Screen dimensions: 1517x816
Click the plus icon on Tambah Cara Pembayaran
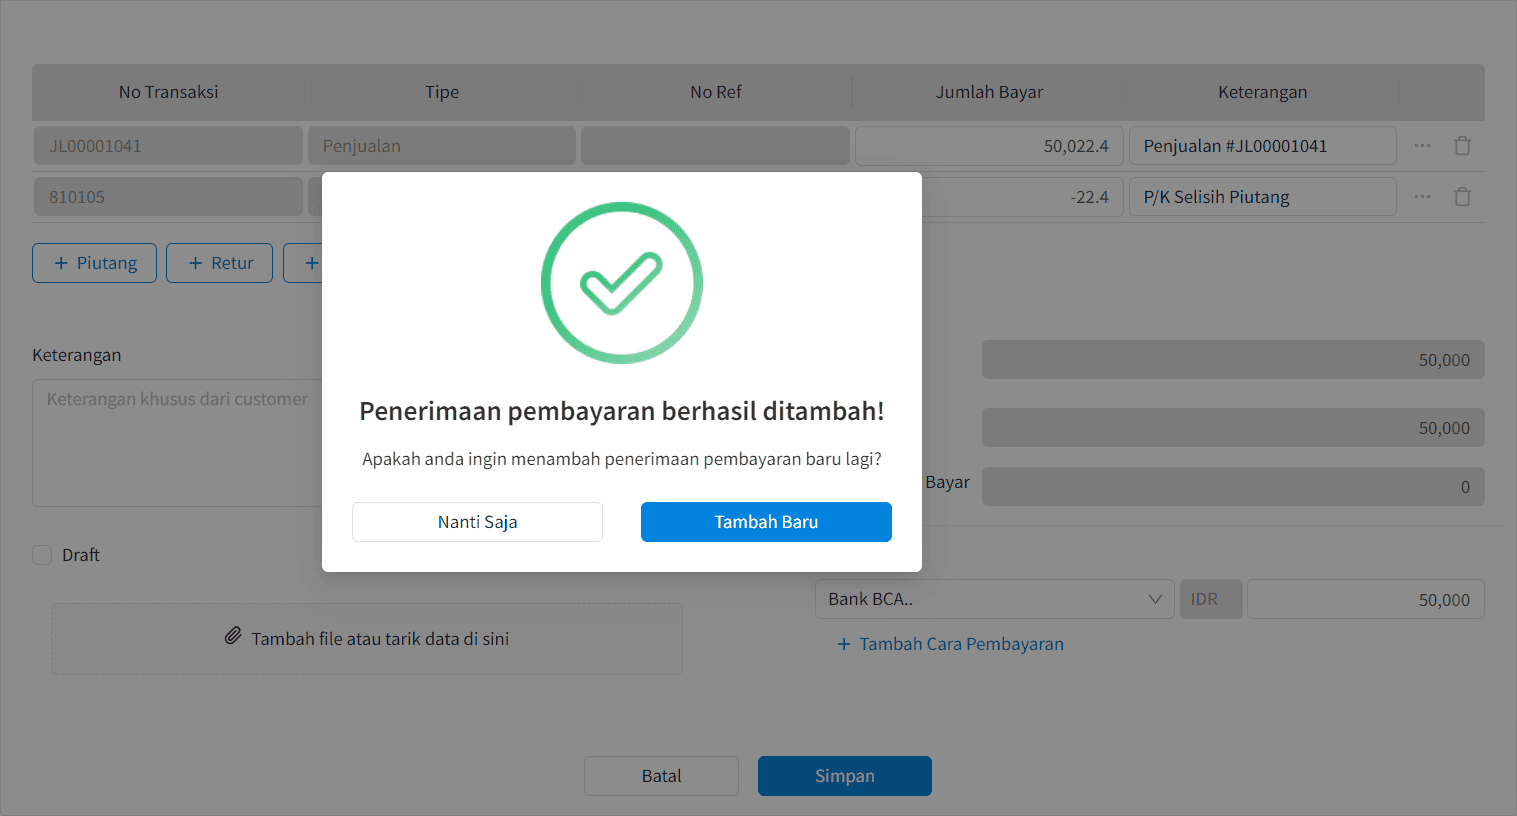pos(844,644)
